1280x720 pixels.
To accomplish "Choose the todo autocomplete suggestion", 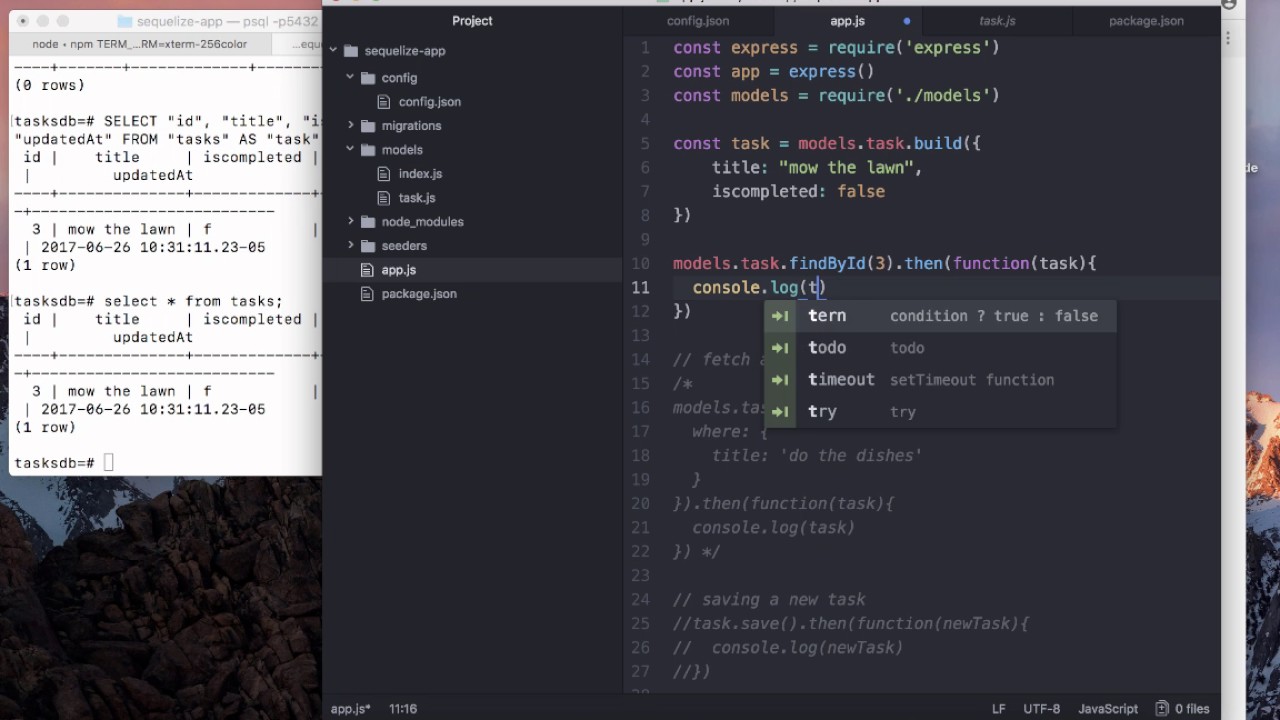I will pos(940,348).
